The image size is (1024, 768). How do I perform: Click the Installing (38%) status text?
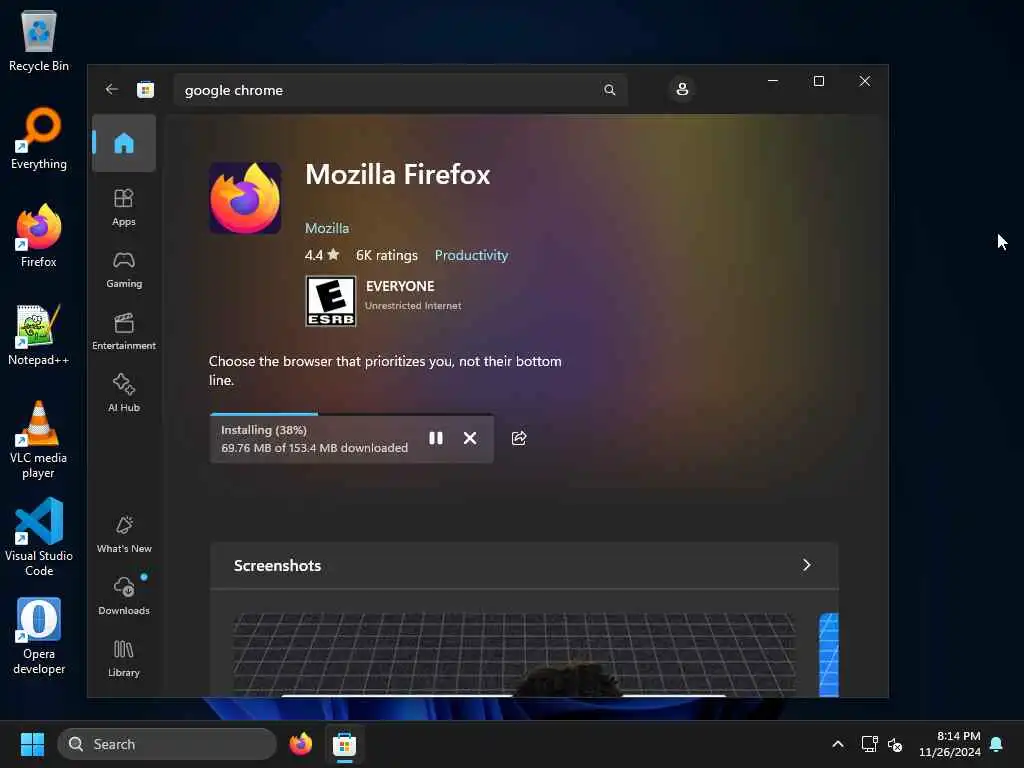click(264, 430)
